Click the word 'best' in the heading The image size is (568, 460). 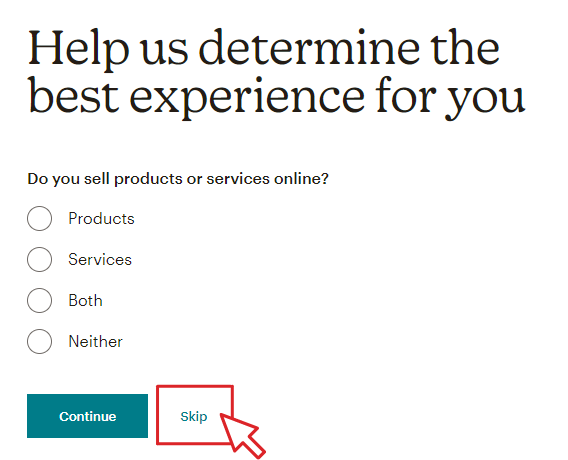[x=74, y=95]
